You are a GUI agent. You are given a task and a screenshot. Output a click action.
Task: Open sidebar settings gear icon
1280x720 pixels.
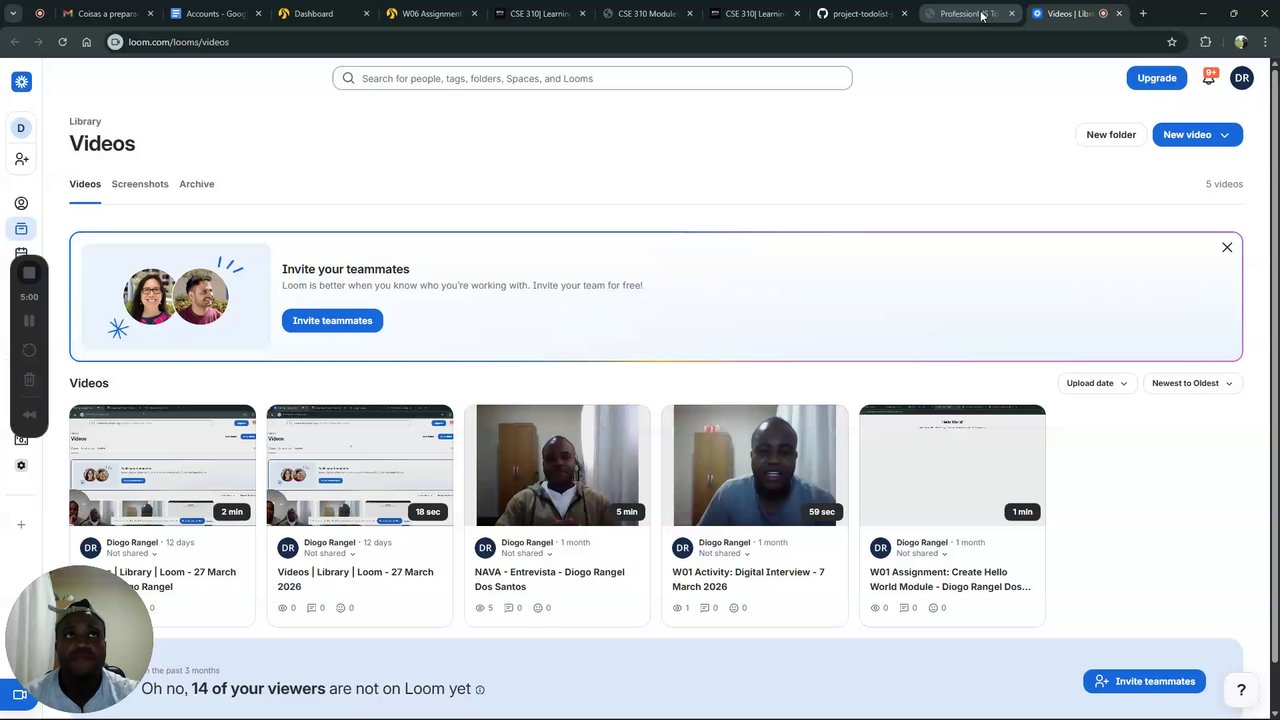pos(21,465)
